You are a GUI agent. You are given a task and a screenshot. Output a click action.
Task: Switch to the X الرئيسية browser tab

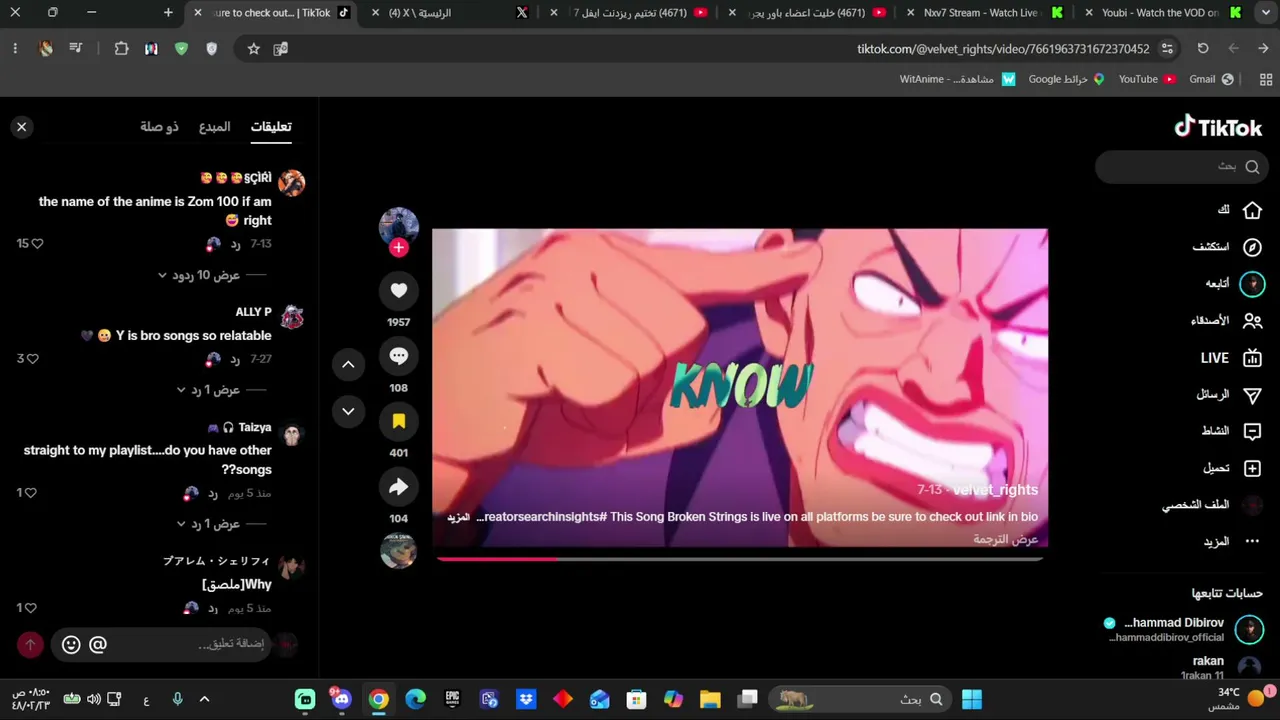pyautogui.click(x=448, y=13)
